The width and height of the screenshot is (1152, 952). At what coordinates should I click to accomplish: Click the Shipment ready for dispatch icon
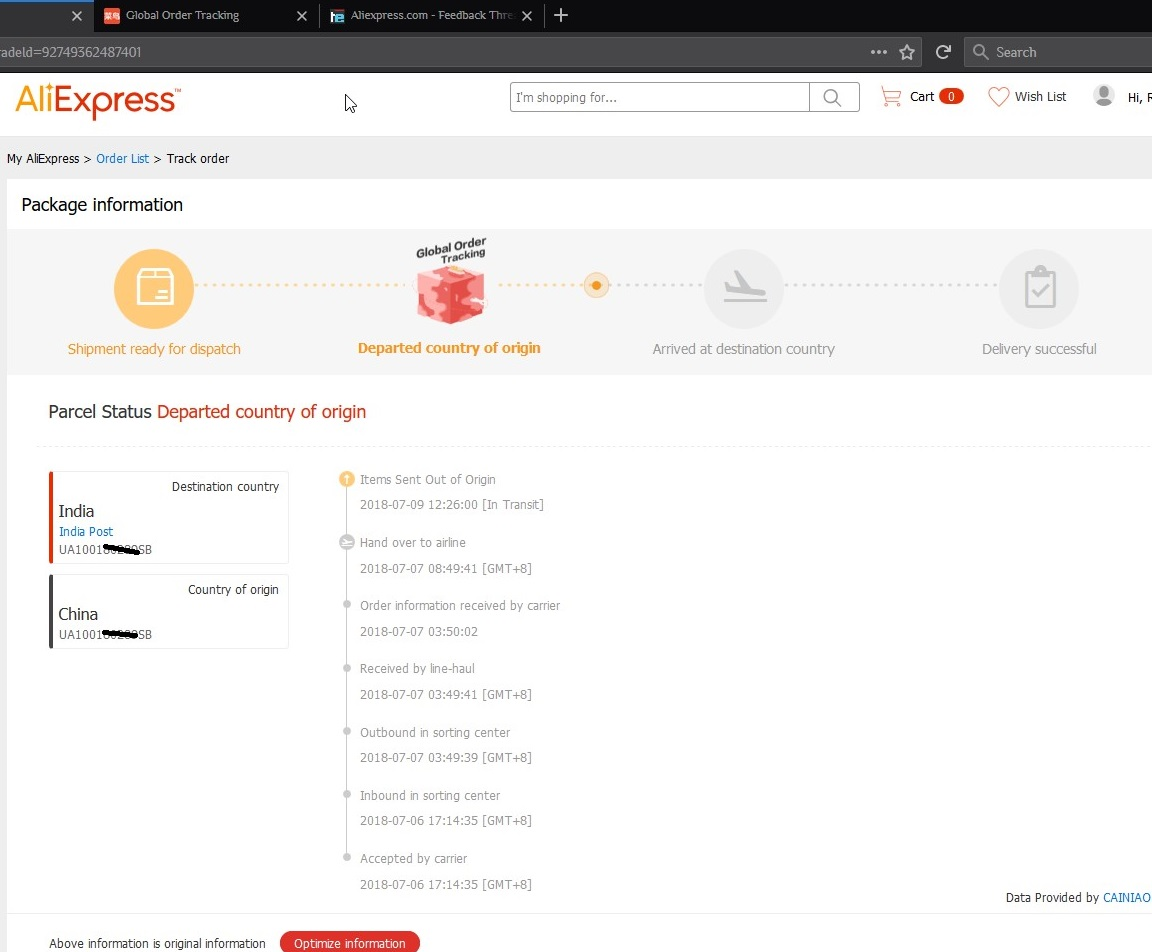click(154, 289)
